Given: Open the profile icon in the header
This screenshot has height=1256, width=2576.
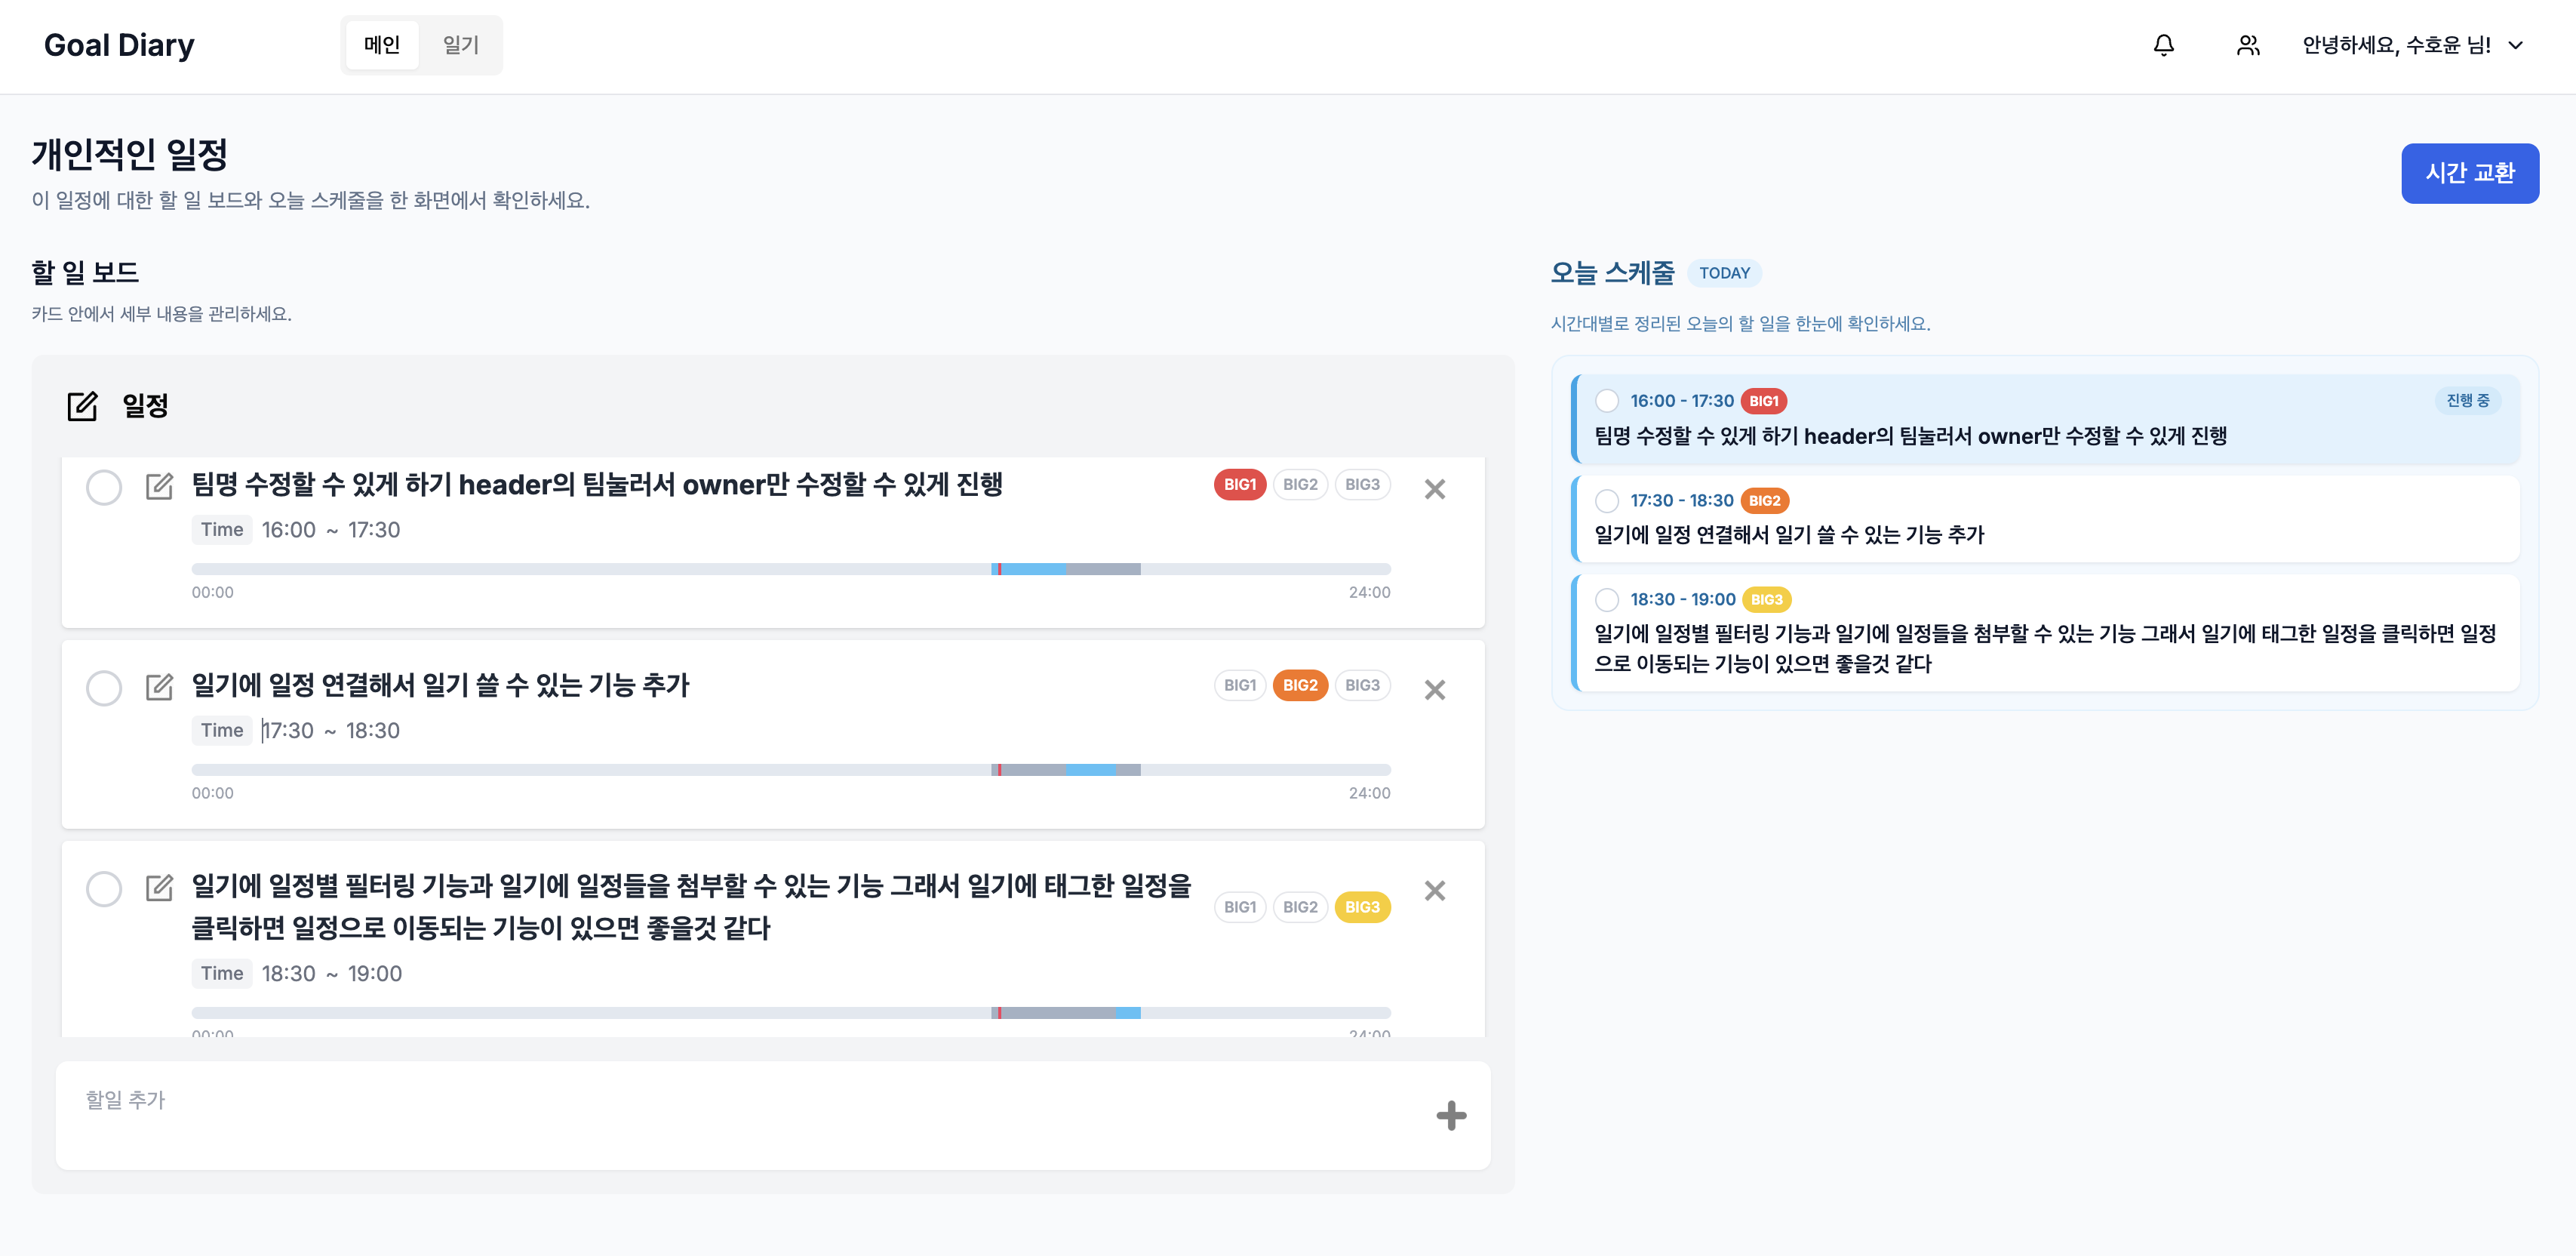Looking at the screenshot, I should click(2246, 45).
